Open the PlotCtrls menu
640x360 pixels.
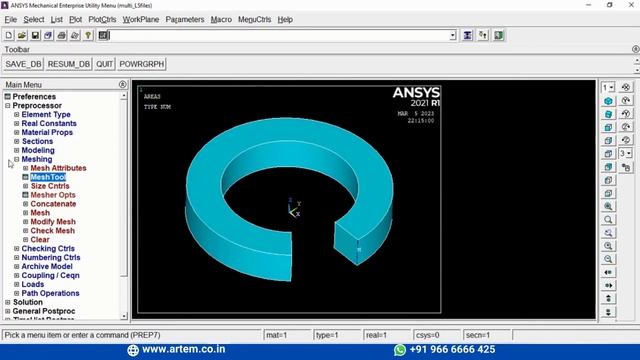coord(102,20)
